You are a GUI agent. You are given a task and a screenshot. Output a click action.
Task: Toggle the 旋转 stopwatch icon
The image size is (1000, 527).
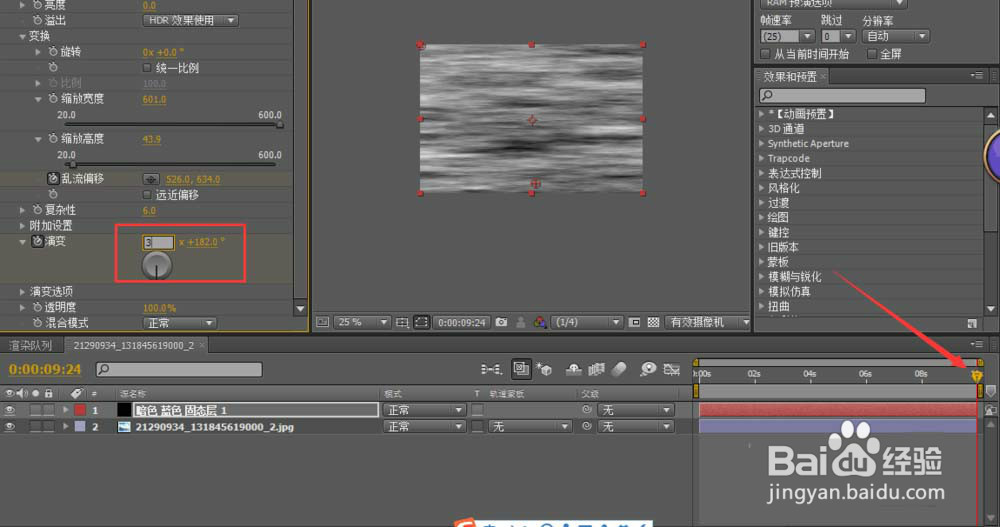tap(53, 52)
